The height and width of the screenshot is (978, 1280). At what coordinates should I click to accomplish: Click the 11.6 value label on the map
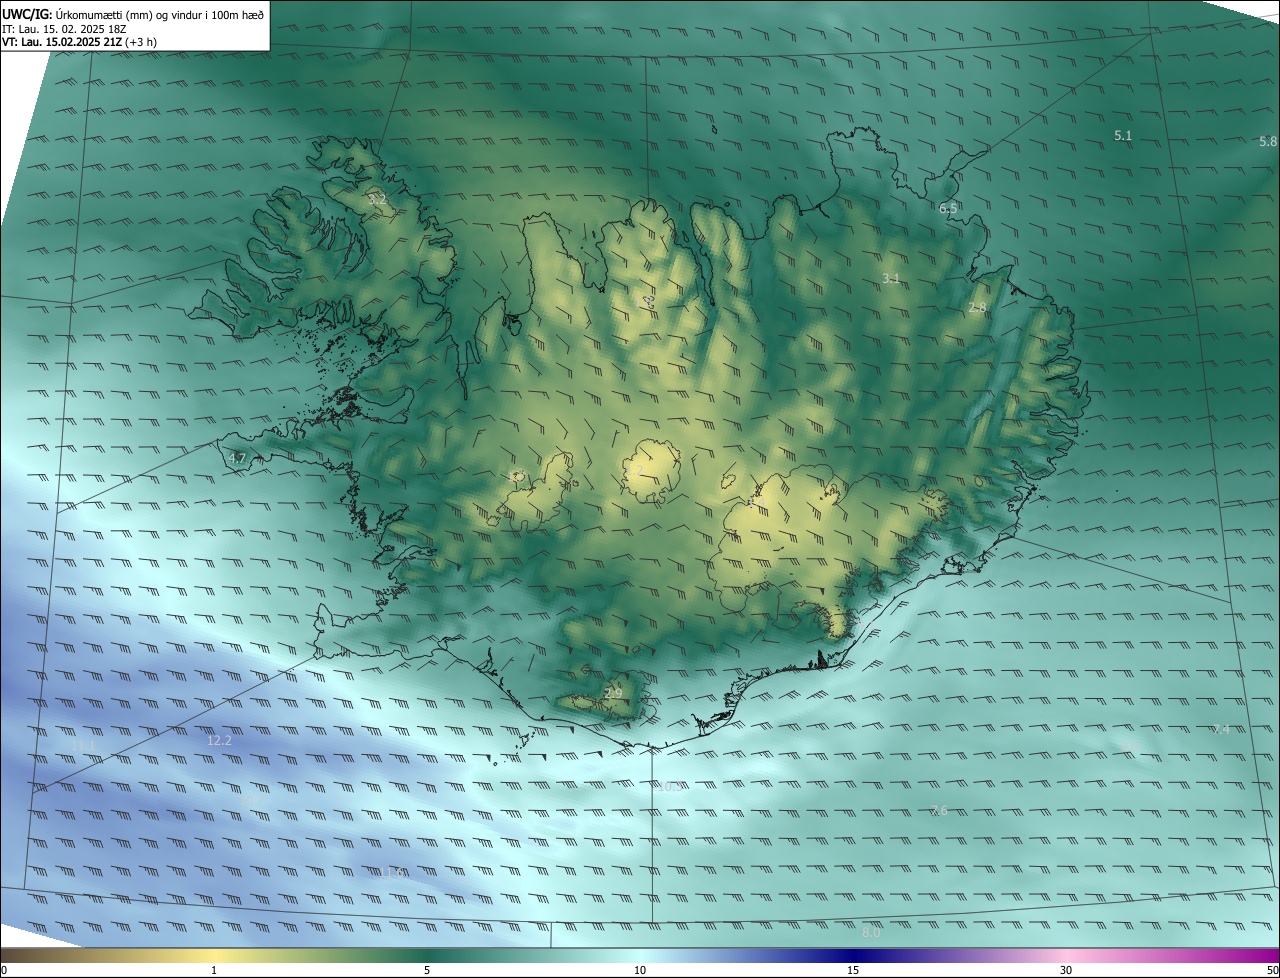click(391, 873)
